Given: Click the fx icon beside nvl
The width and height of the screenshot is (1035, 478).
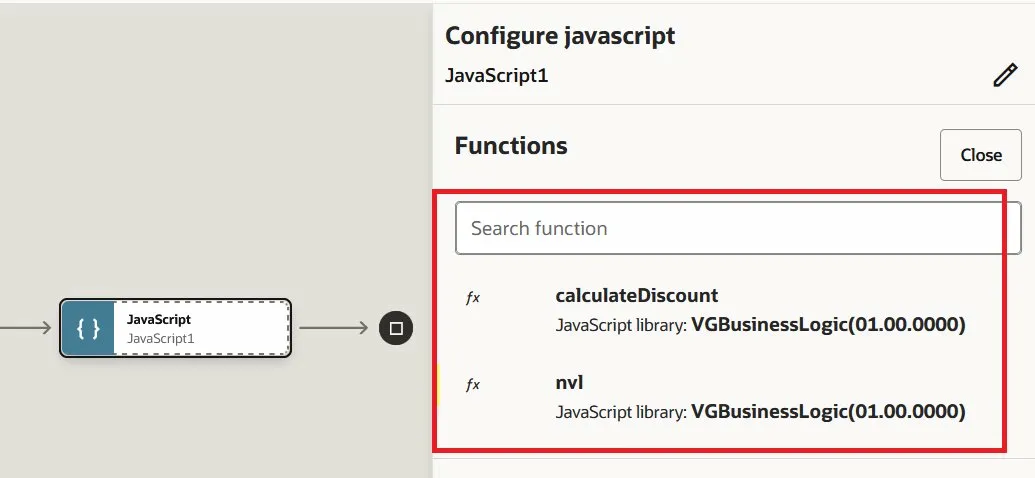Looking at the screenshot, I should [x=473, y=385].
